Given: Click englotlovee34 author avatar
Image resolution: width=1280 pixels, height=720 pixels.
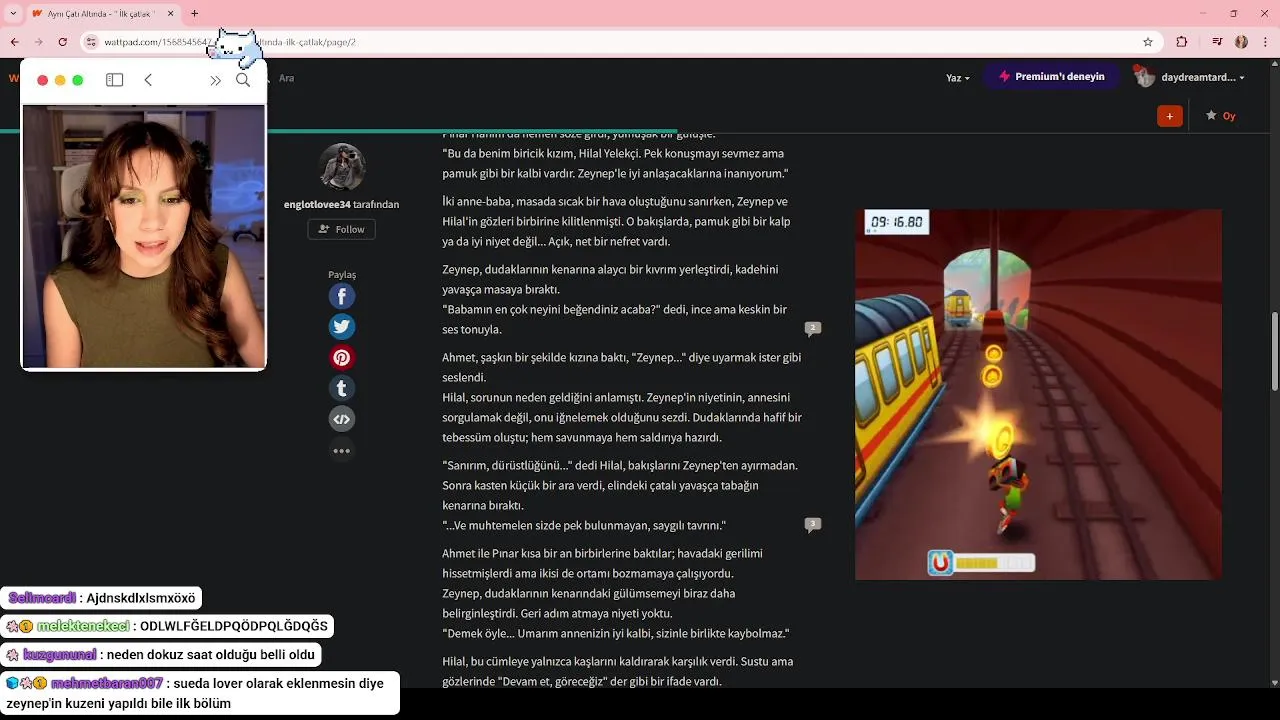Looking at the screenshot, I should point(342,167).
